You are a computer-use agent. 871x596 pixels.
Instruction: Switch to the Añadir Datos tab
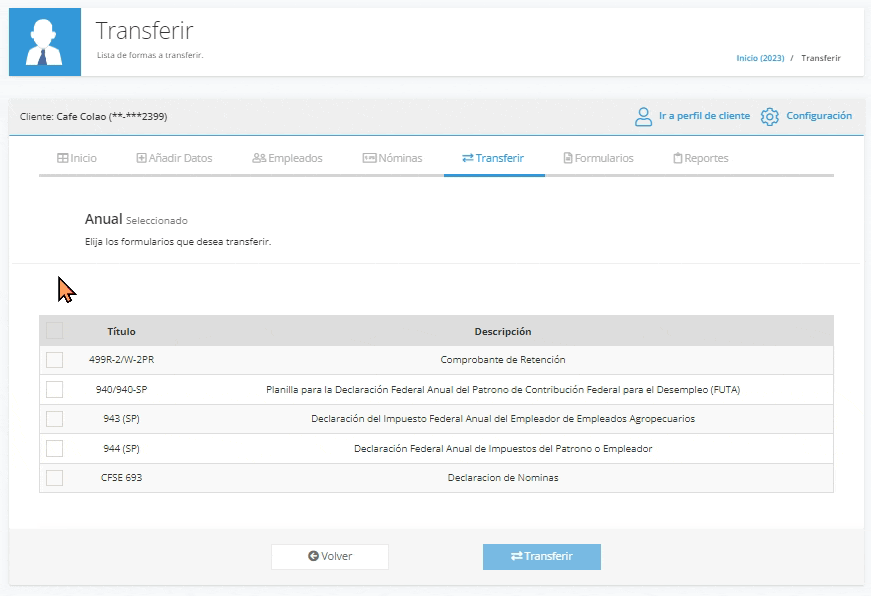pos(174,158)
